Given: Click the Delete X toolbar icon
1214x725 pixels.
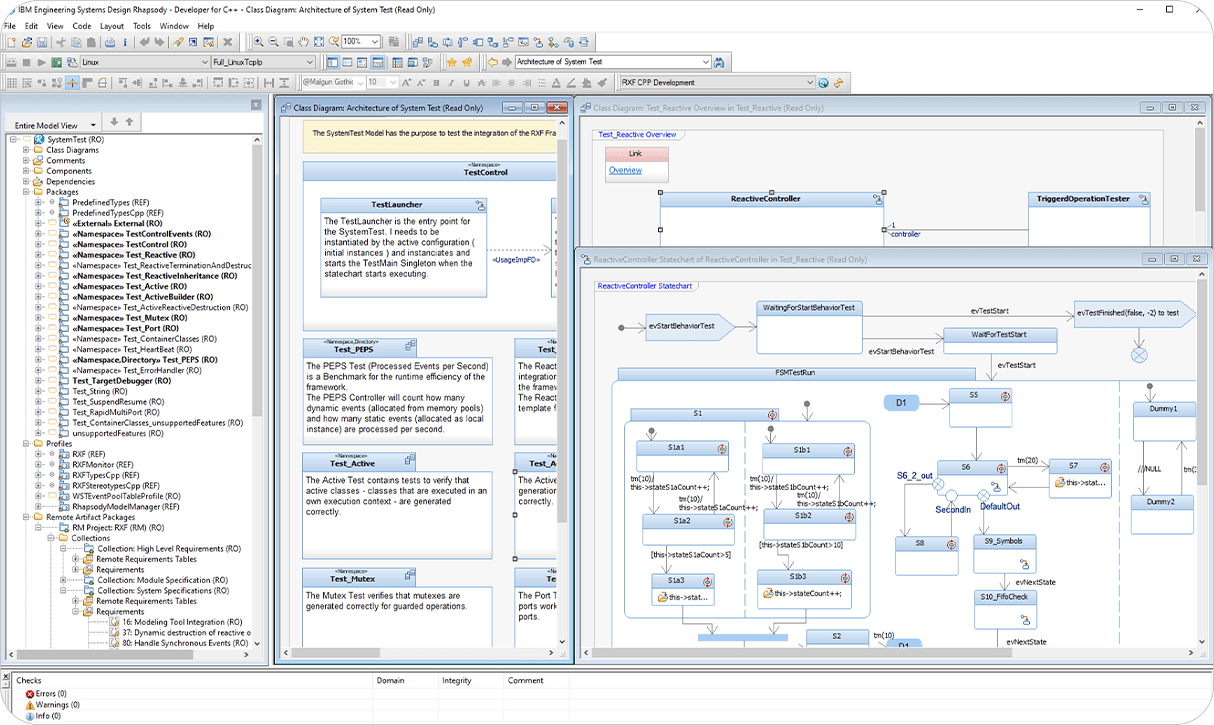Looking at the screenshot, I should click(x=228, y=42).
